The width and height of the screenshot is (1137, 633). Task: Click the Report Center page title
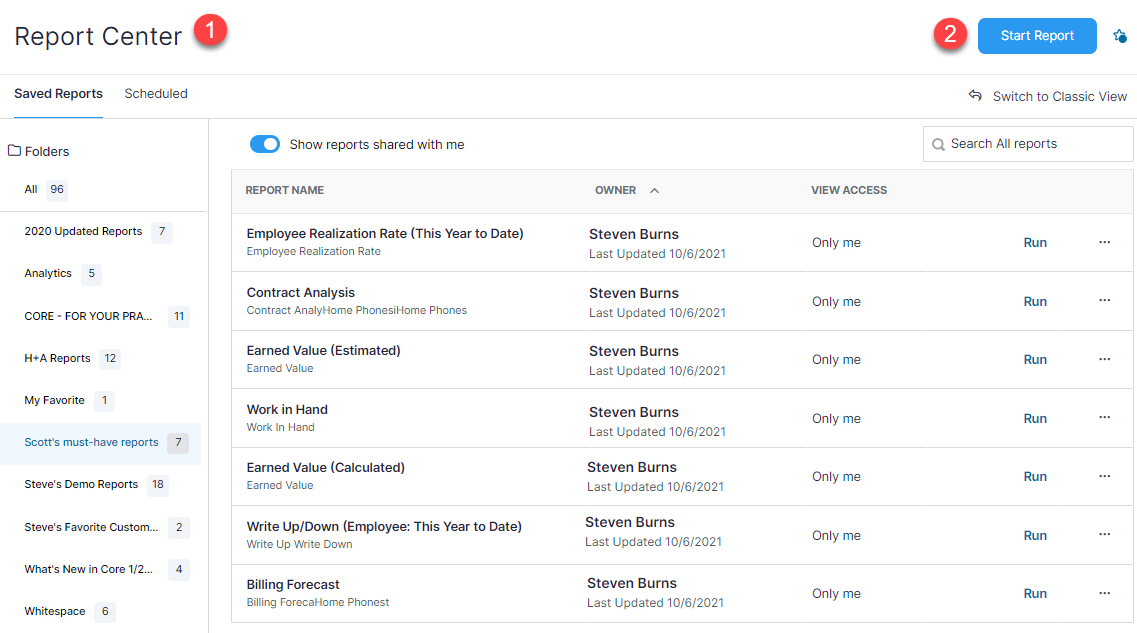(98, 36)
